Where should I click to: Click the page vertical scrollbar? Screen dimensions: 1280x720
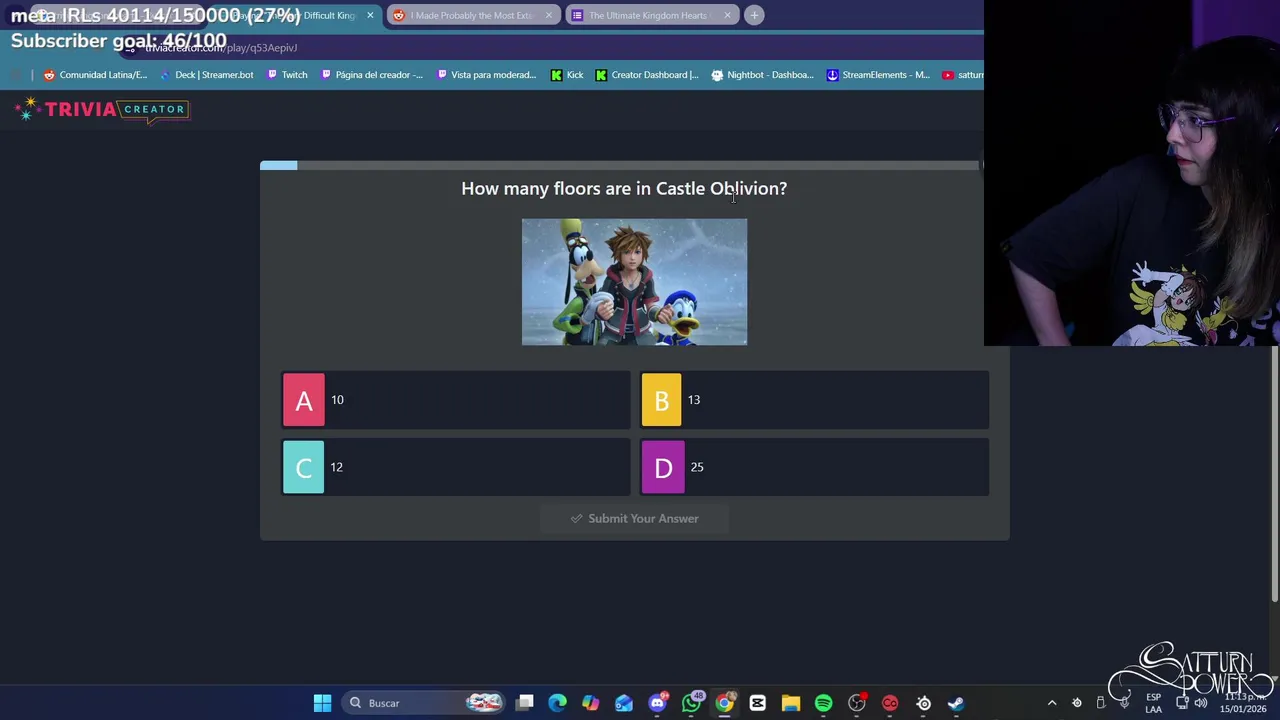(1275, 475)
